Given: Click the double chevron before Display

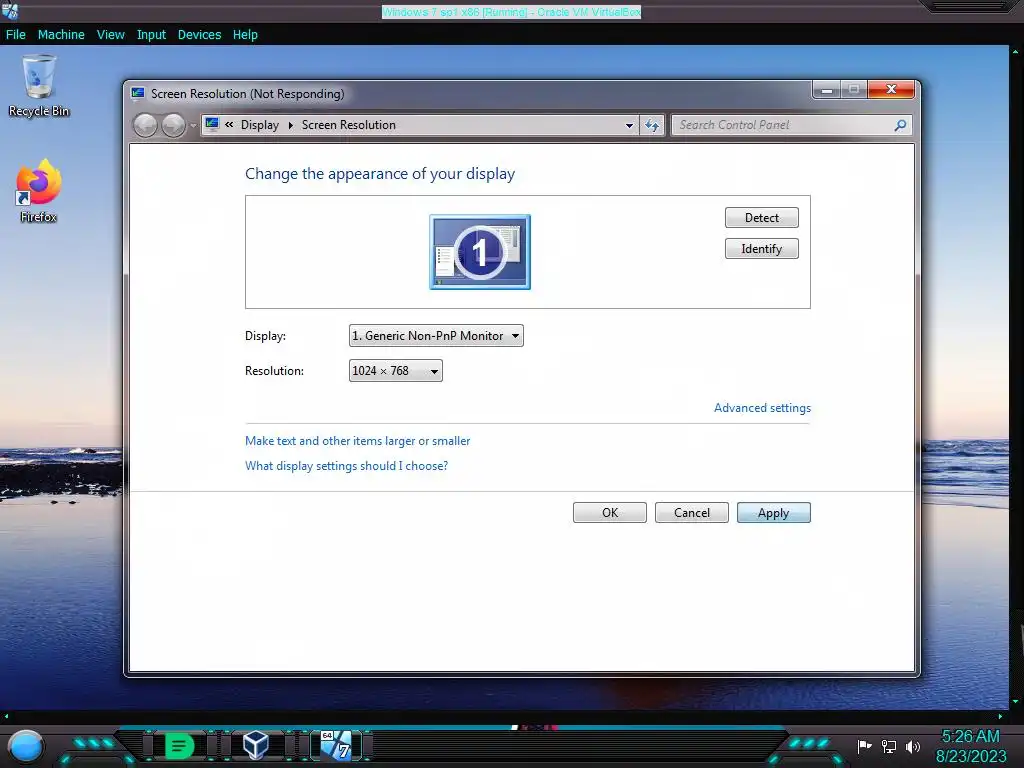Looking at the screenshot, I should point(229,124).
